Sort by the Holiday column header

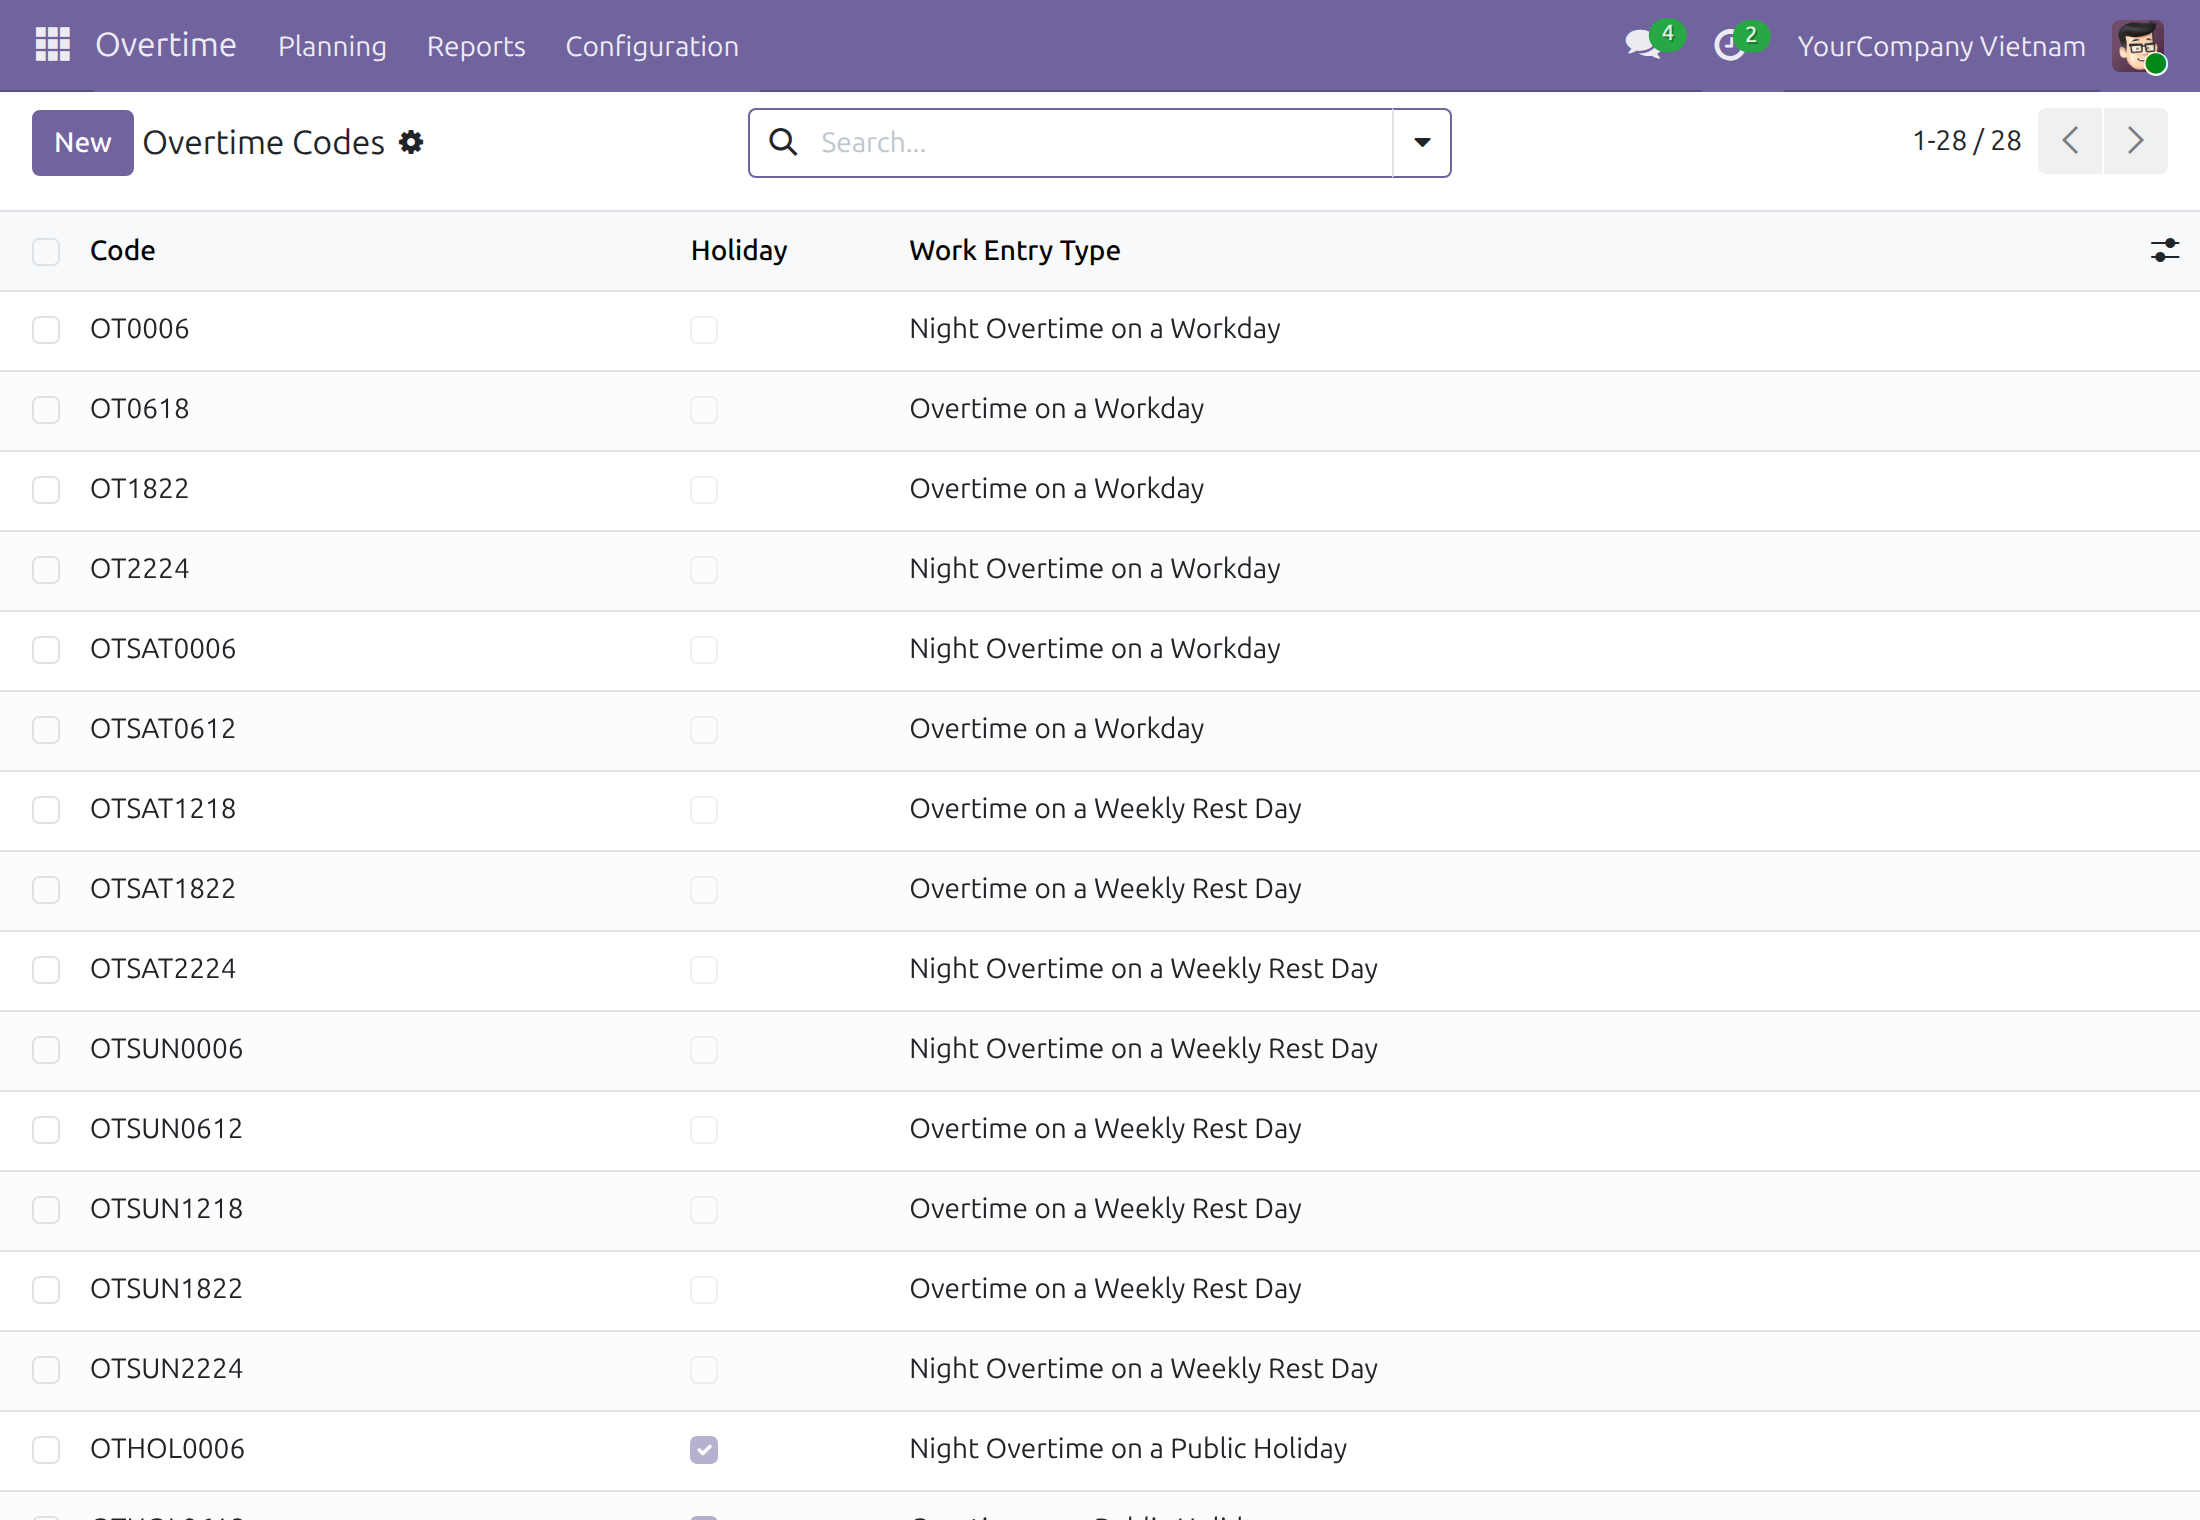pyautogui.click(x=739, y=250)
